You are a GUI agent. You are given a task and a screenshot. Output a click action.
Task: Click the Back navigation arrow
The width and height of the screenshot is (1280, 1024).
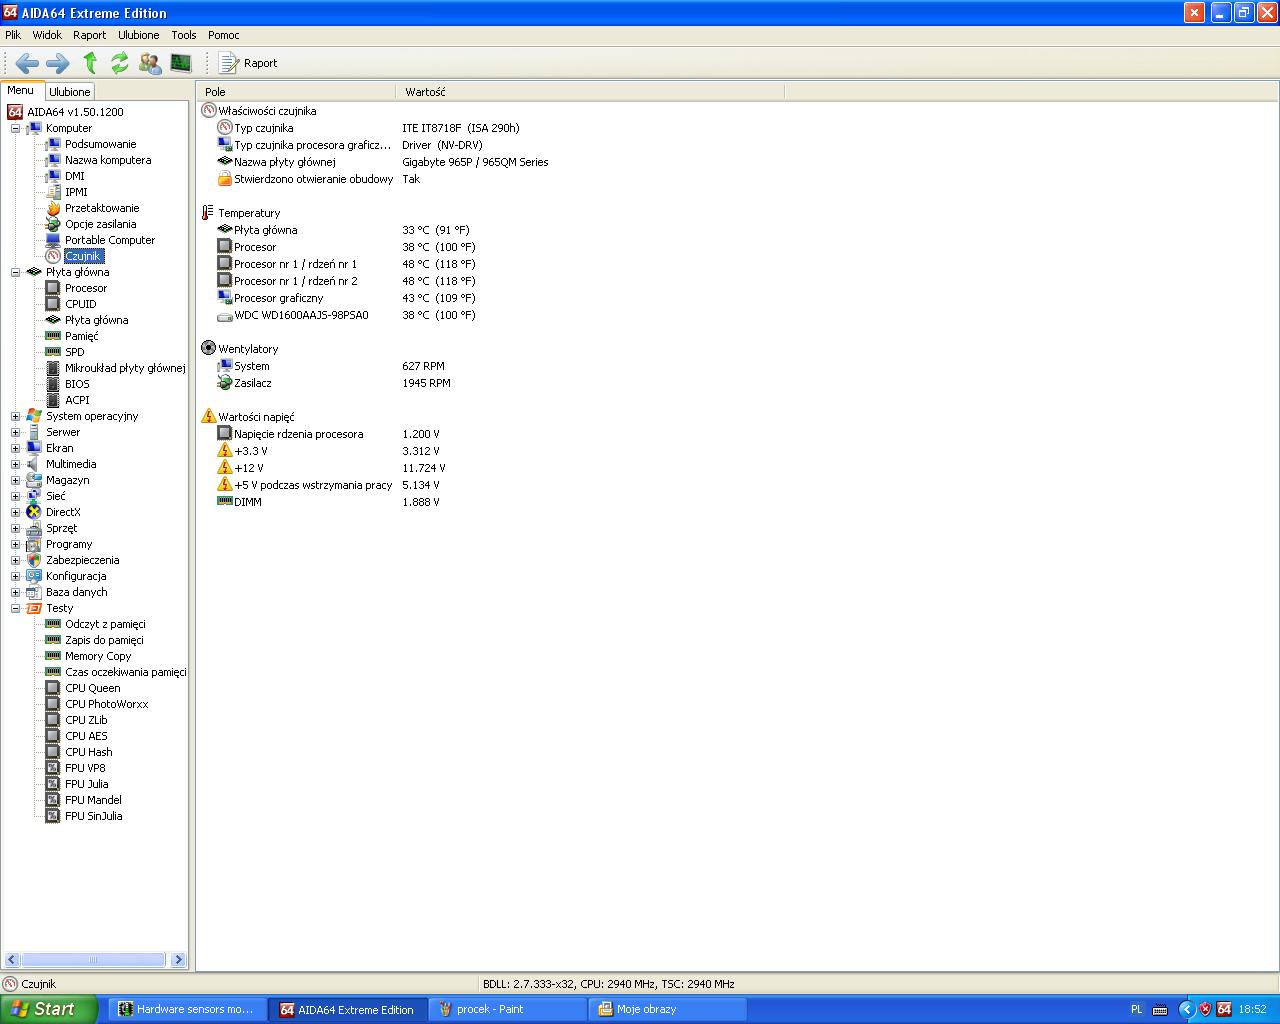click(27, 63)
